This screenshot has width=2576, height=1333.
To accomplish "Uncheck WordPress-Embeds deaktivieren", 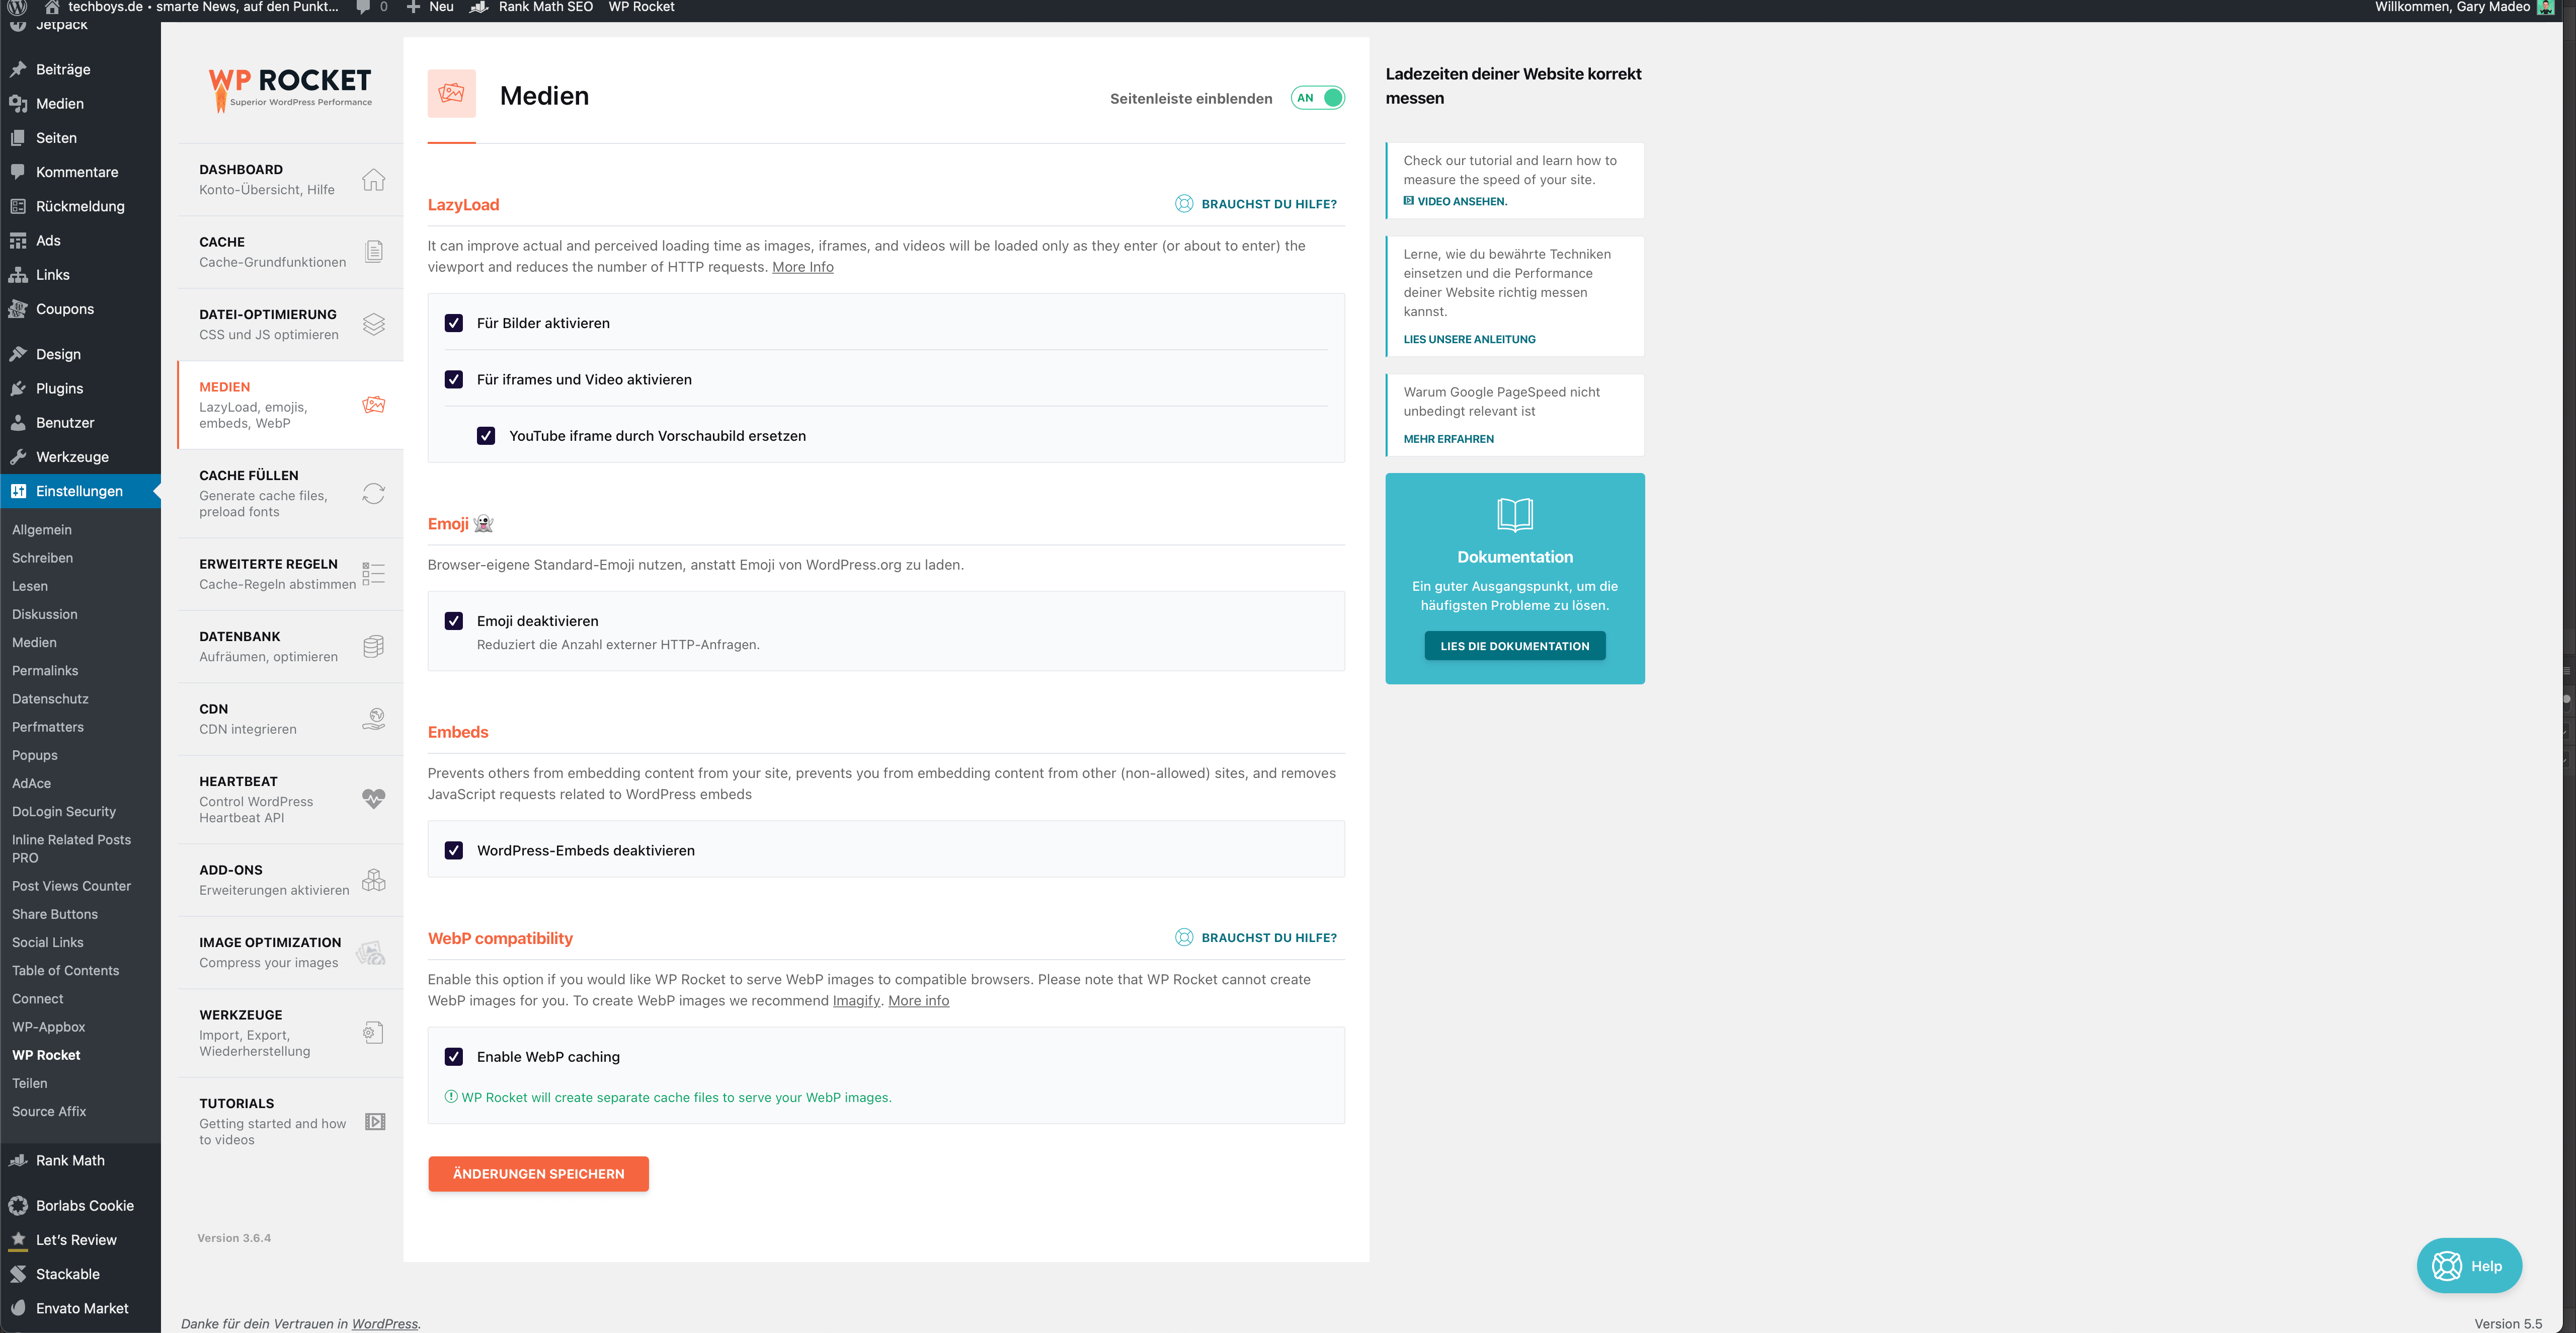I will [454, 850].
